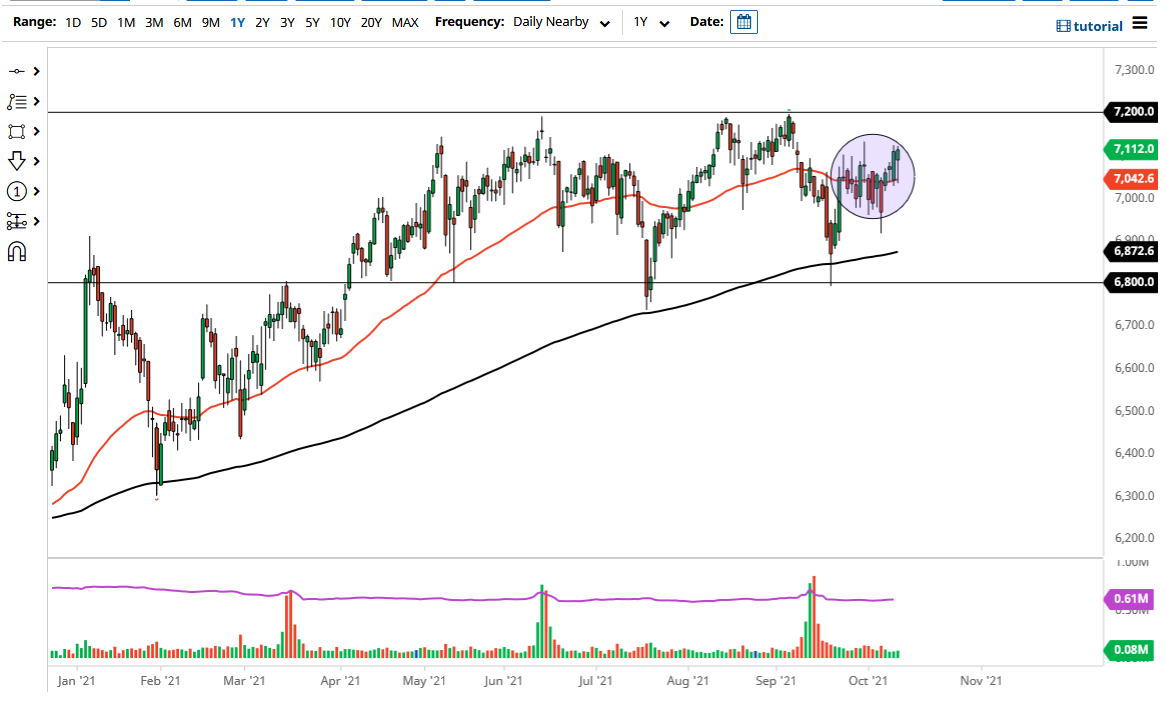Image resolution: width=1166 pixels, height=701 pixels.
Task: Open the calendar date picker
Action: point(743,21)
